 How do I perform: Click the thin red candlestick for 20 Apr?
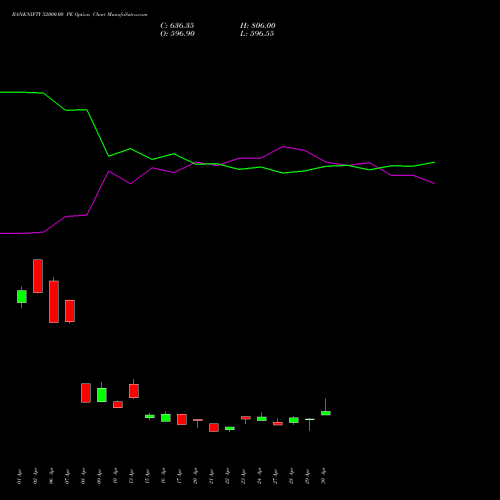[198, 420]
